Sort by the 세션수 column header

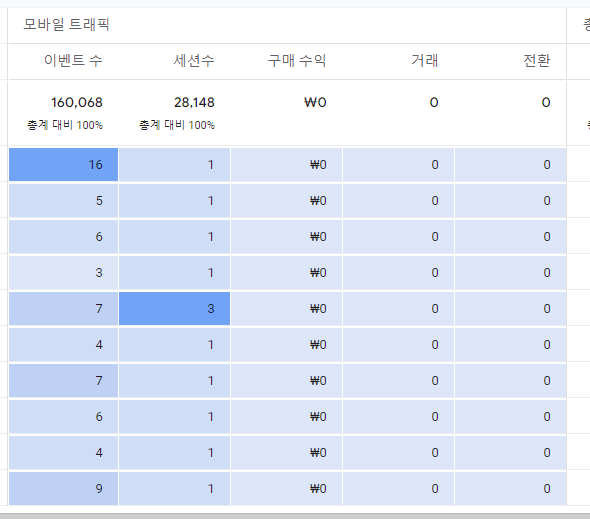(x=194, y=61)
